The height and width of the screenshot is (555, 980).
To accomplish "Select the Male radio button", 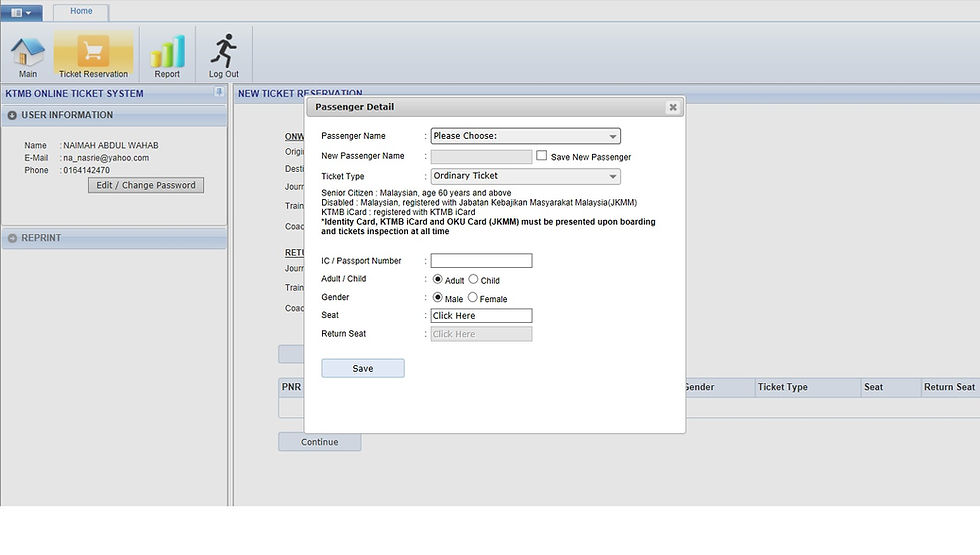I will pos(438,298).
